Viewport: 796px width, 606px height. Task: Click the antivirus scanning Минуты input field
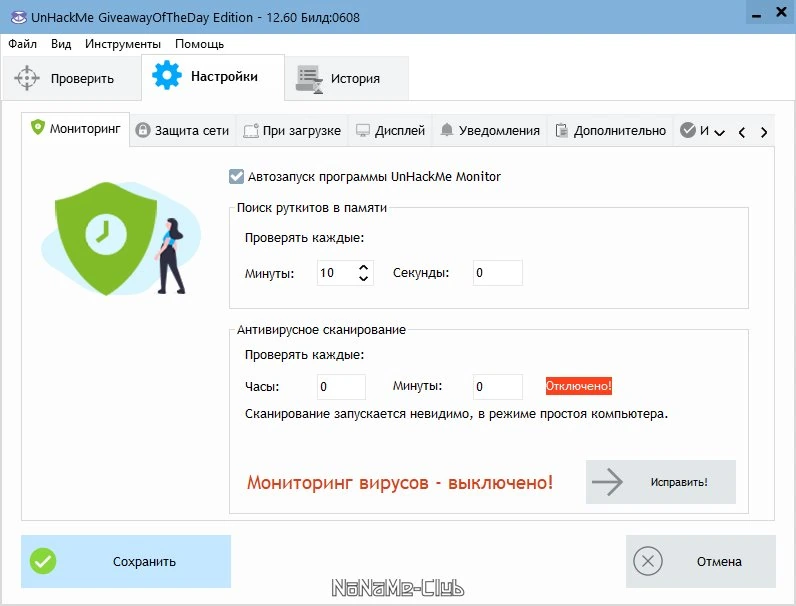[x=498, y=387]
